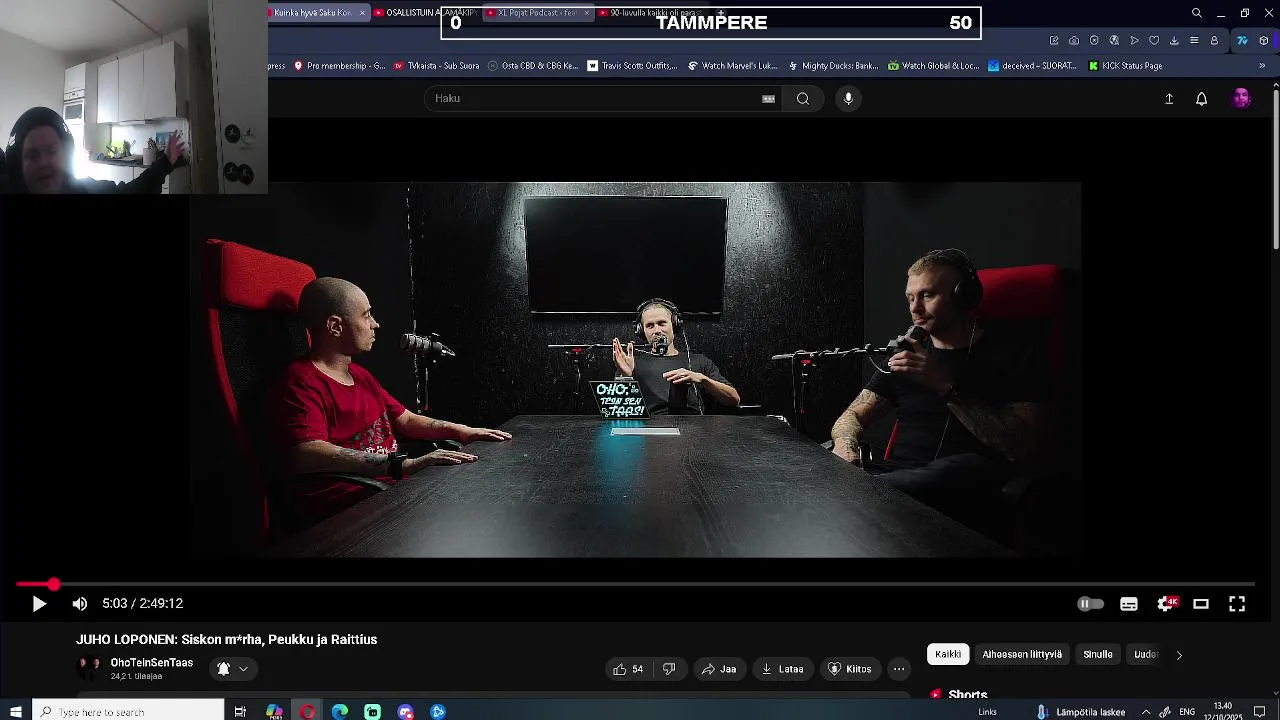Select the Kaikki filter chip
Viewport: 1280px width, 720px height.
click(x=948, y=654)
